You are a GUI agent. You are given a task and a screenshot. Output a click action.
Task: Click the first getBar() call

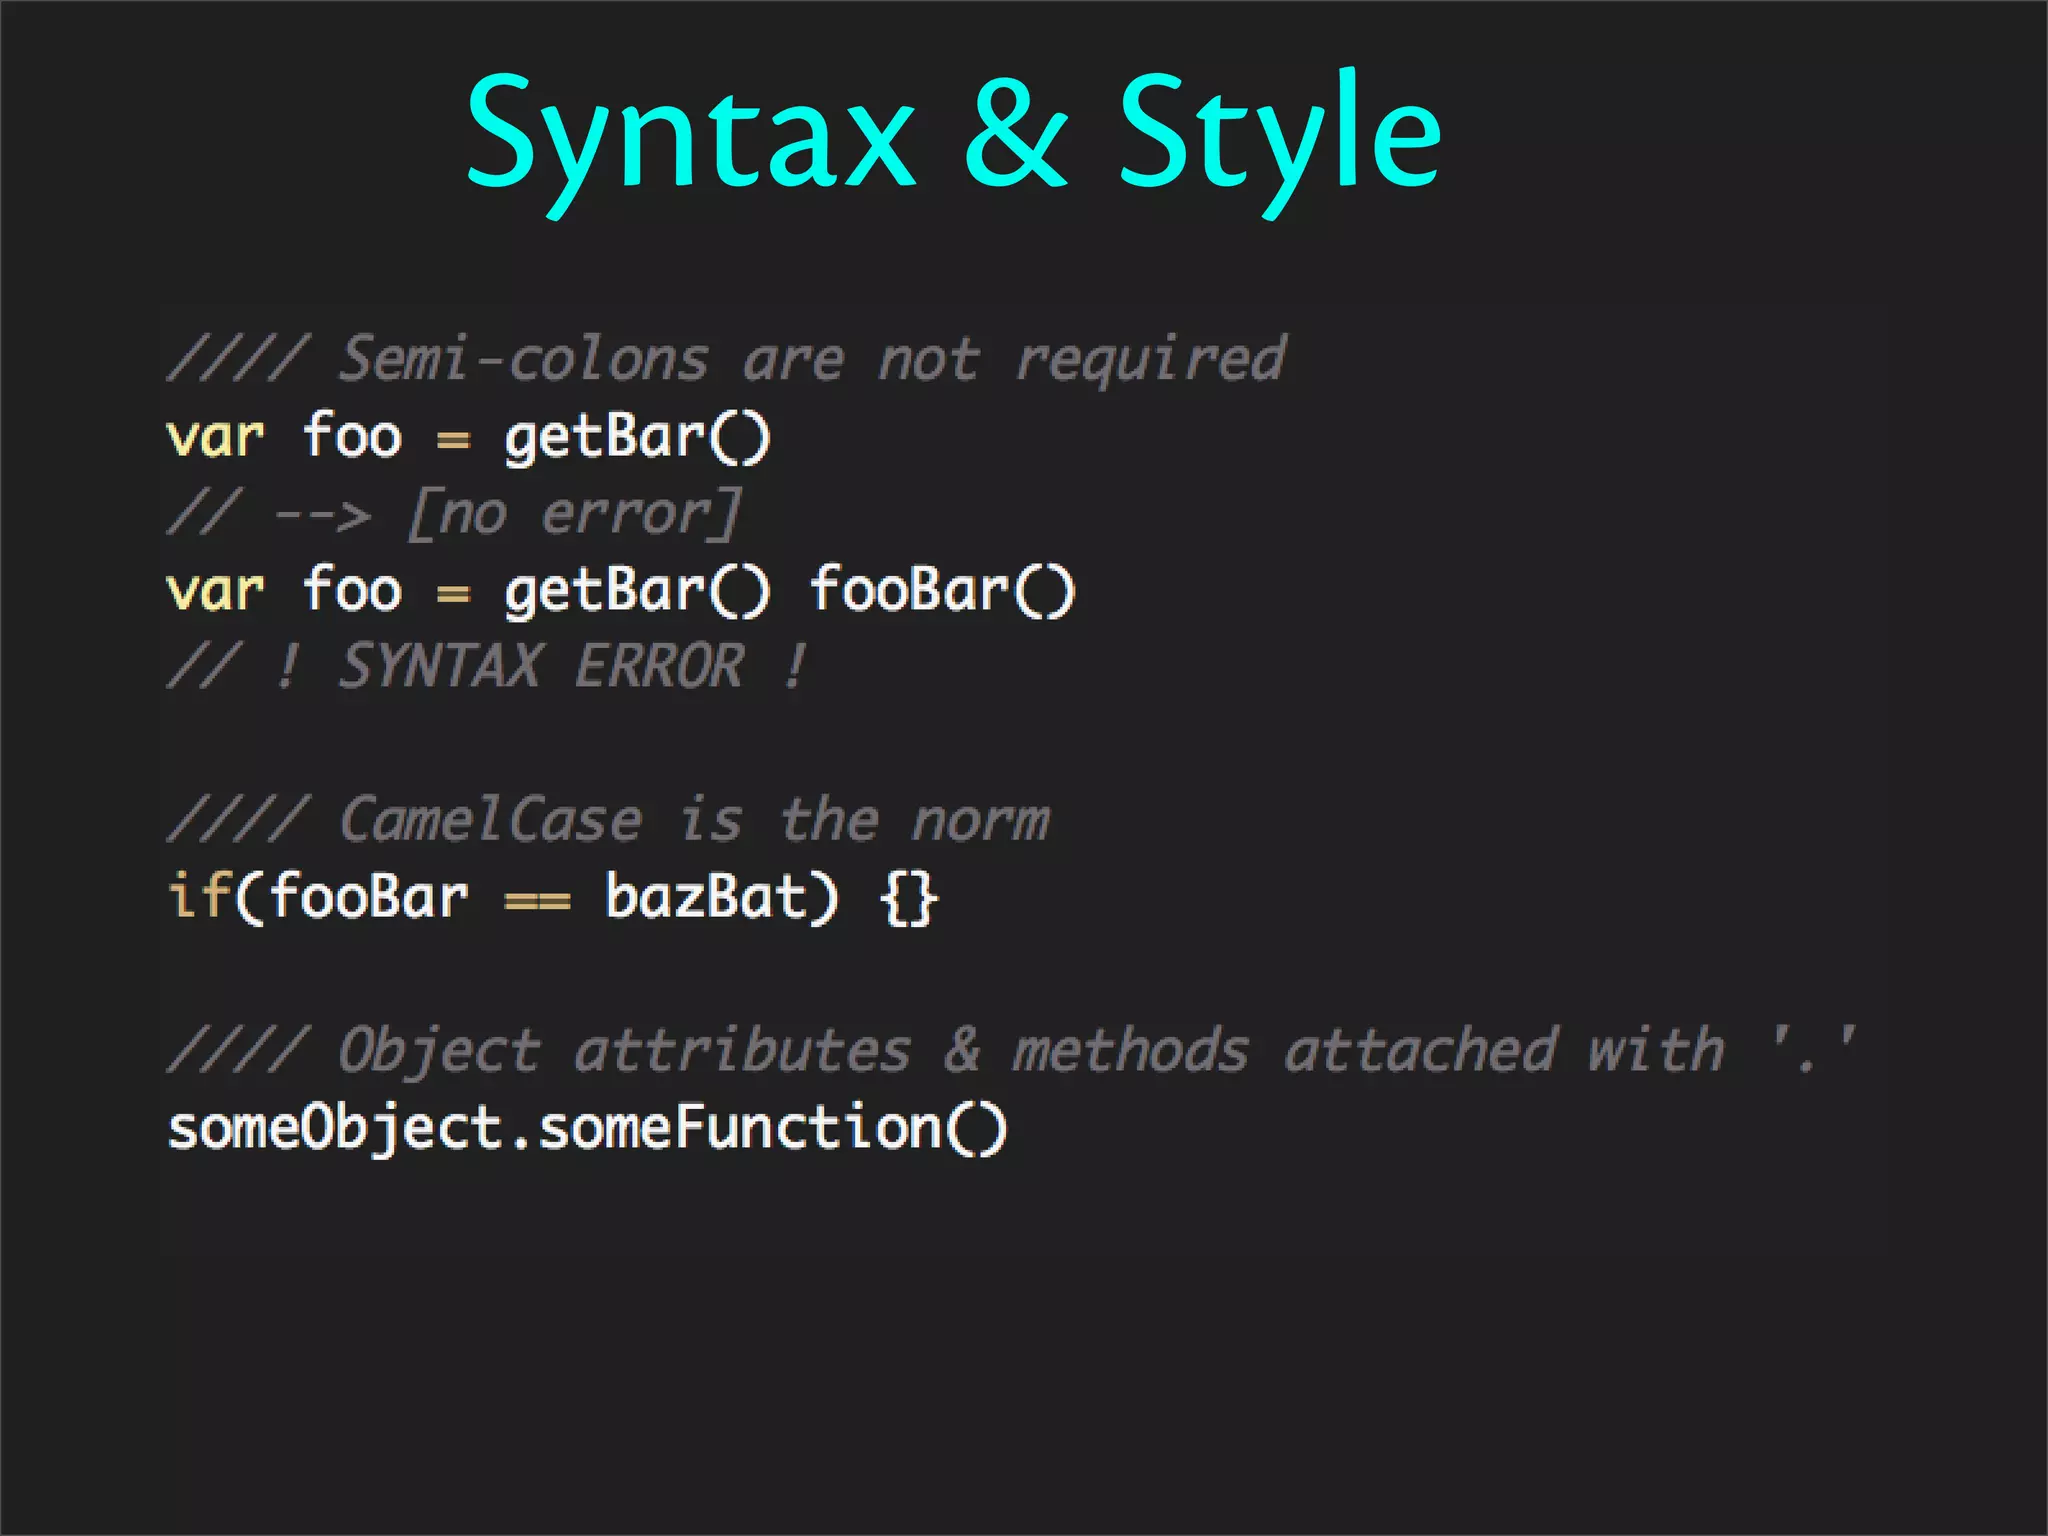coord(637,437)
